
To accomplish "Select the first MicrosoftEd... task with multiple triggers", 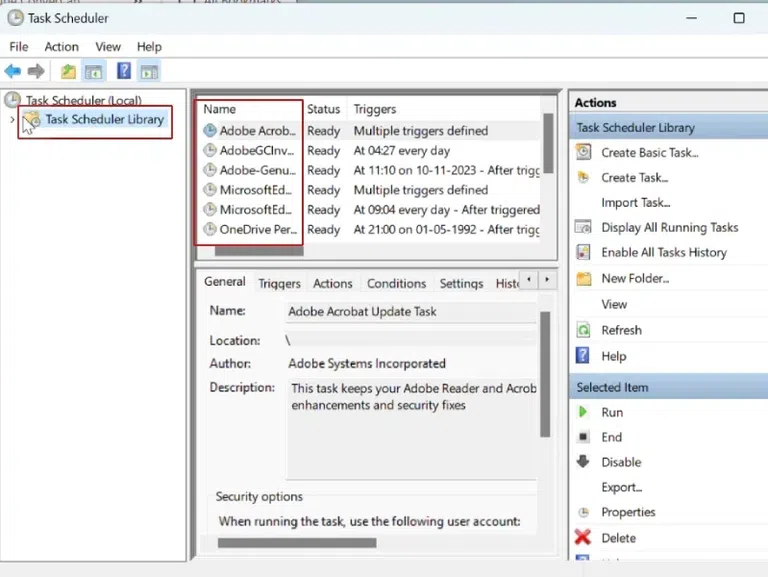I will (x=256, y=190).
